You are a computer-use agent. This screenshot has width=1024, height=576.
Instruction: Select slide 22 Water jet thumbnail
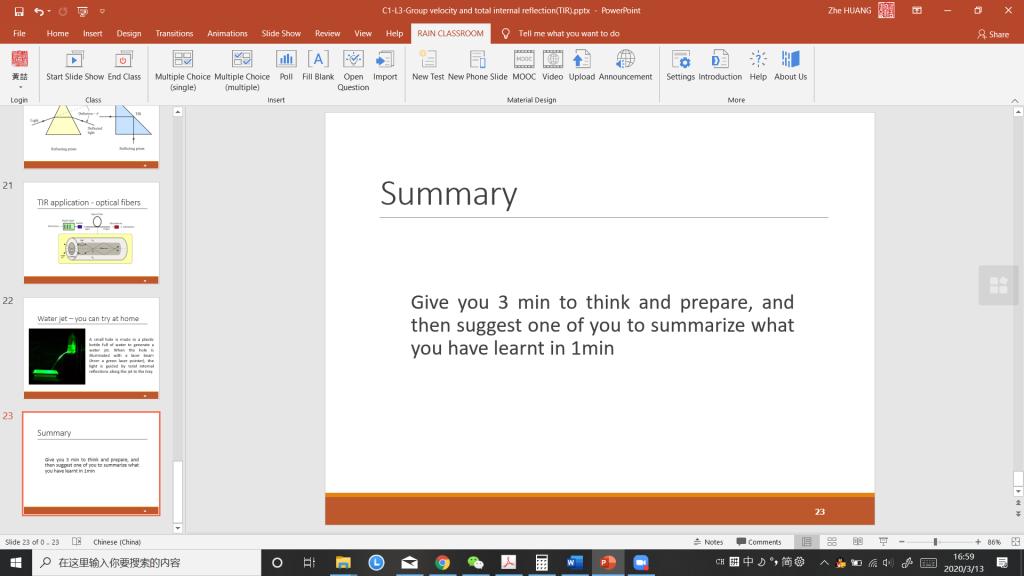point(91,349)
